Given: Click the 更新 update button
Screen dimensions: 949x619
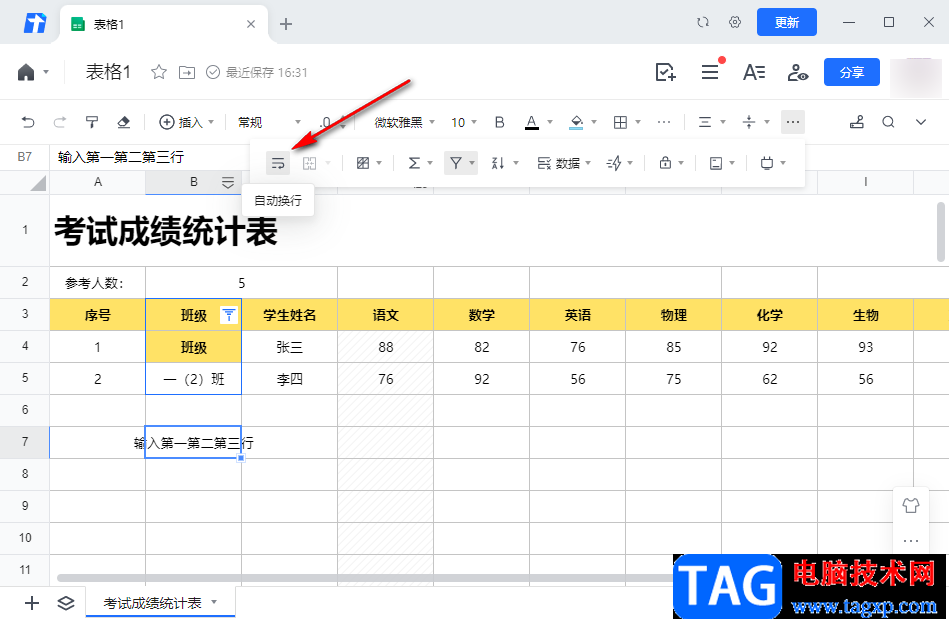Looking at the screenshot, I should (787, 22).
